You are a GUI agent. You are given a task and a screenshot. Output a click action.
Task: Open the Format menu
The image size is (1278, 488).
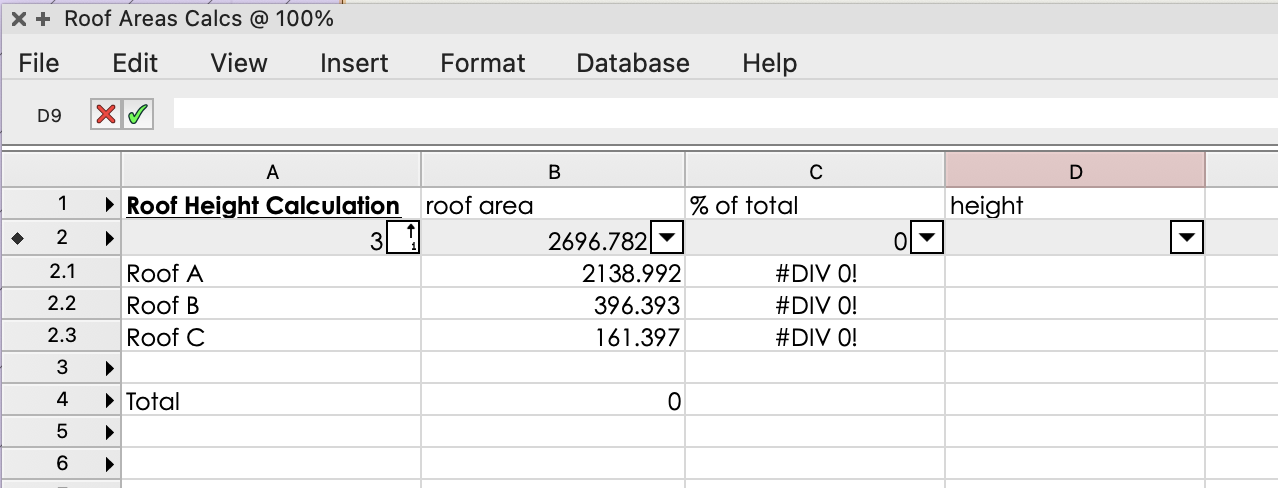point(482,63)
